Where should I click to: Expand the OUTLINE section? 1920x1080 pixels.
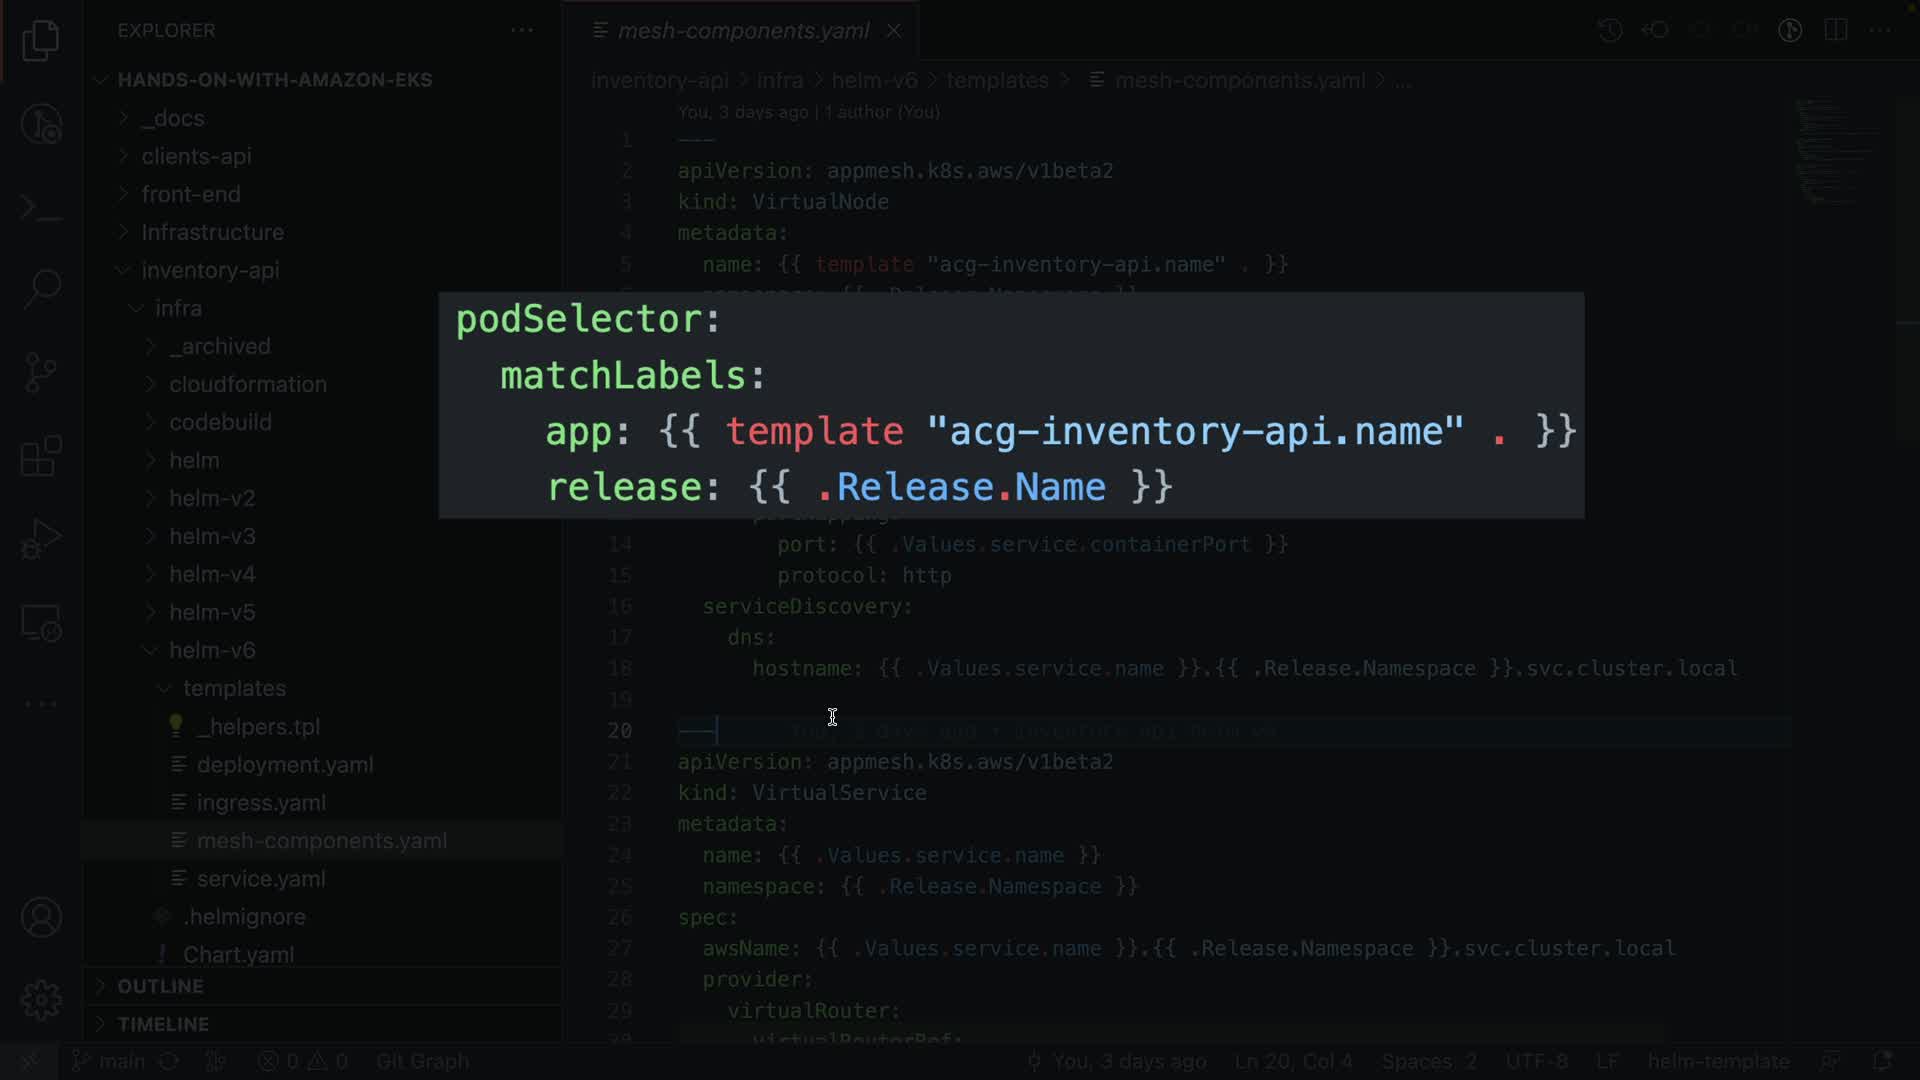pos(160,986)
